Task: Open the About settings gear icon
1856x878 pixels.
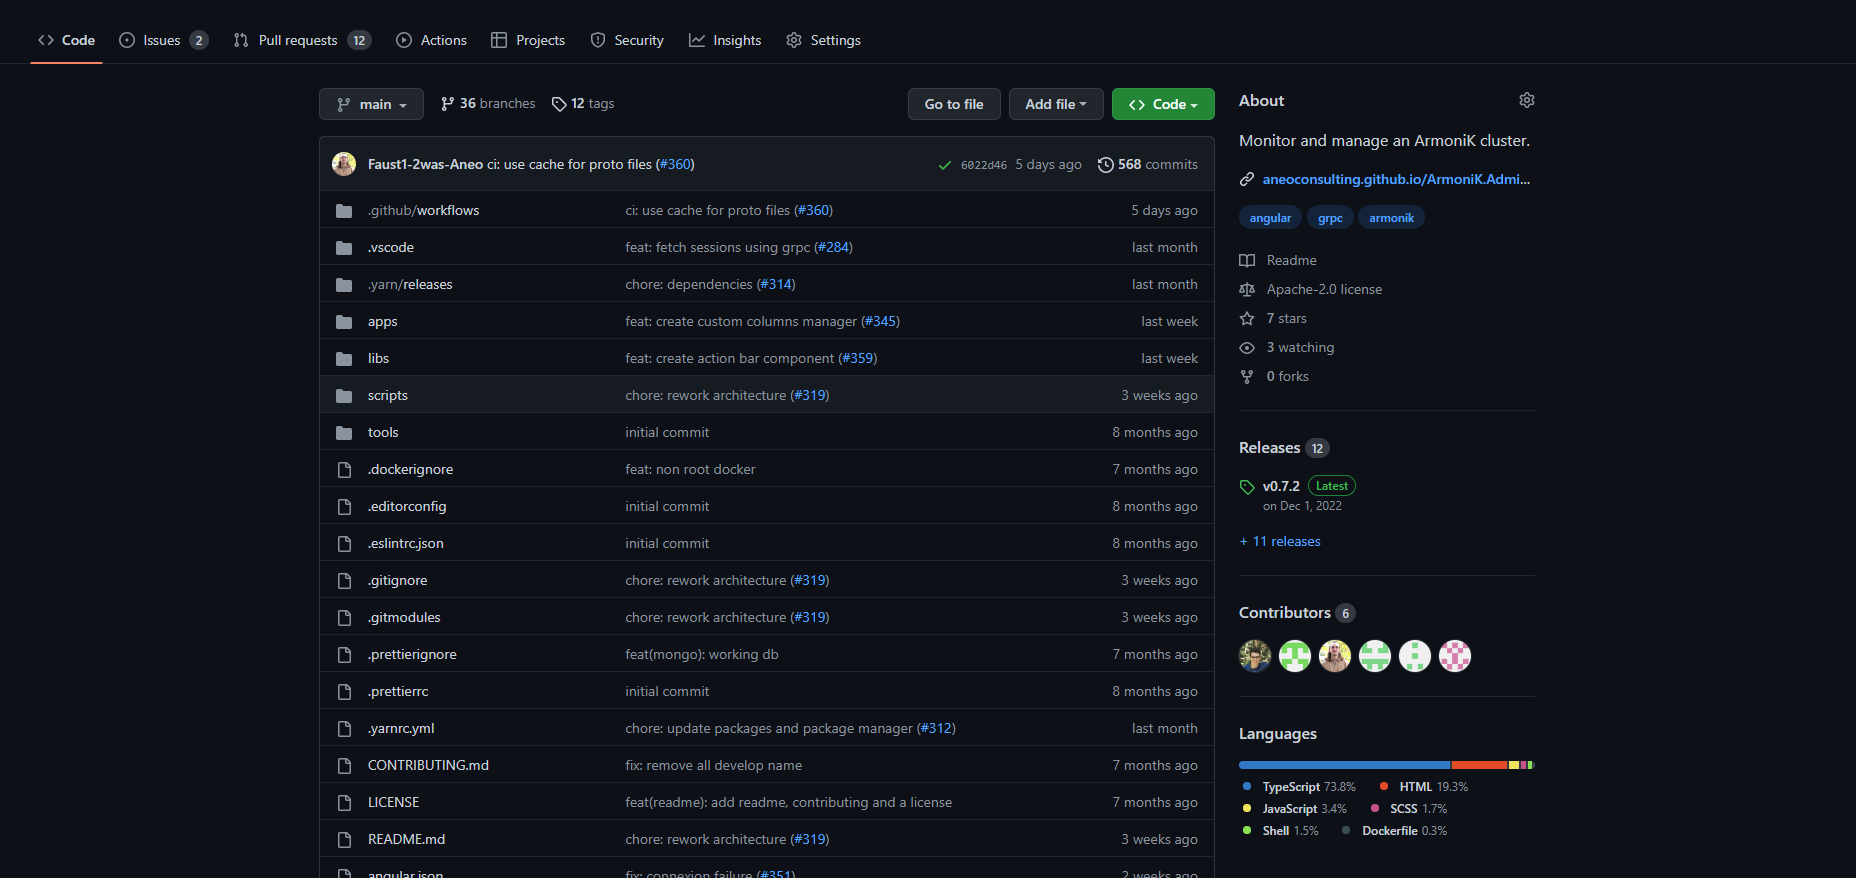Action: point(1526,100)
